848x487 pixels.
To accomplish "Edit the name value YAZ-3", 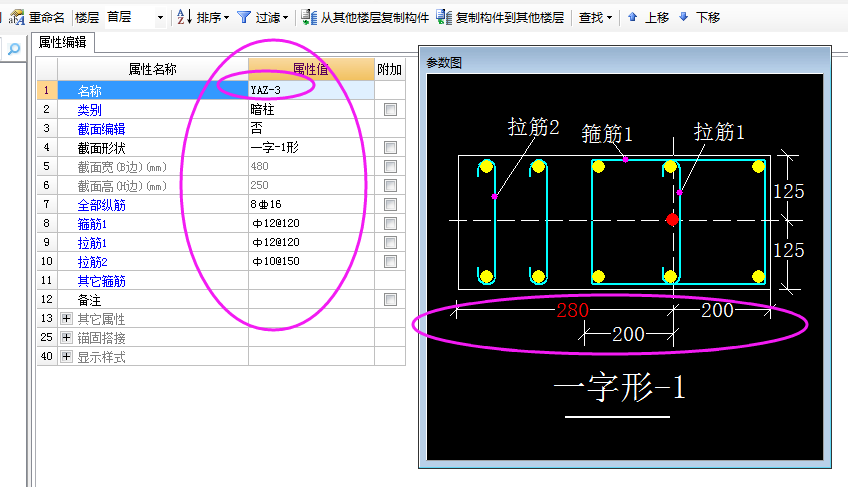I will pyautogui.click(x=311, y=90).
